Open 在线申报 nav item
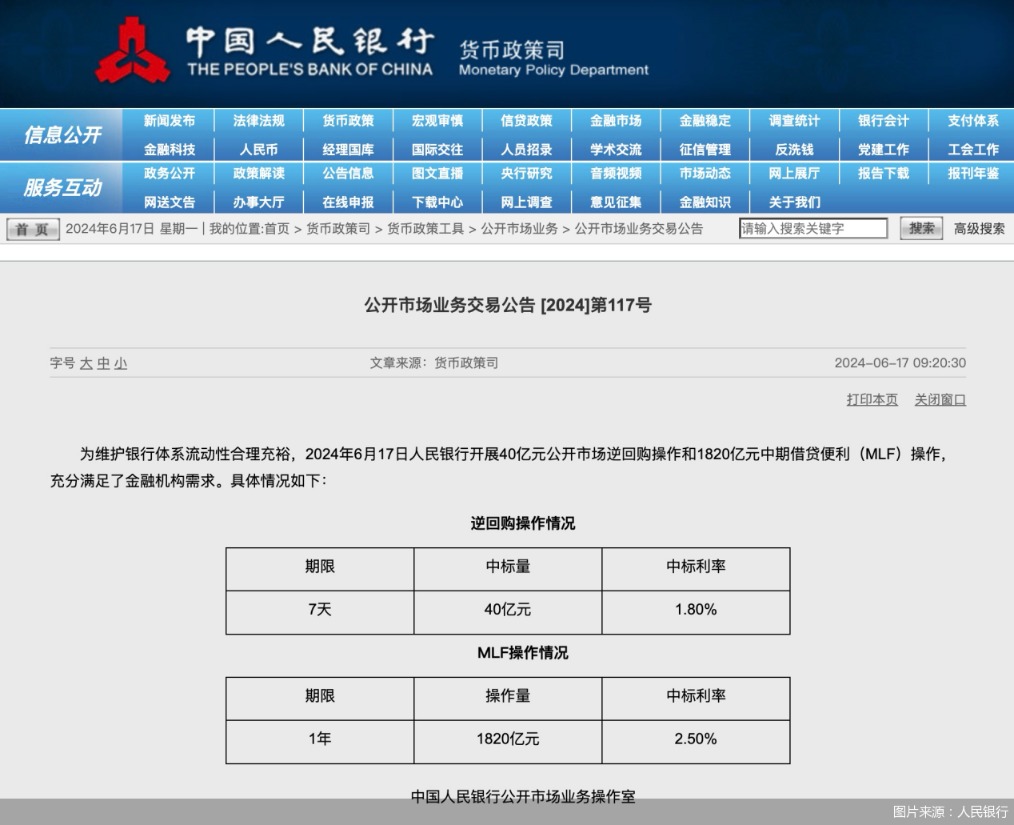 pyautogui.click(x=348, y=202)
